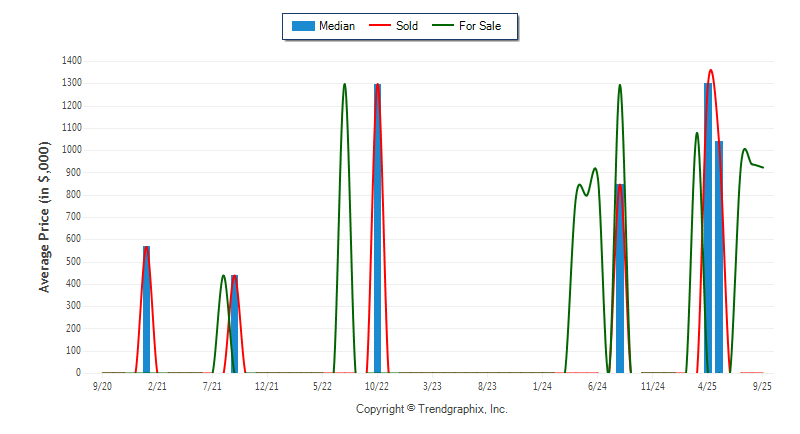Viewport: 800px width, 434px height.
Task: Click the 9/25 x-axis date label
Action: pyautogui.click(x=762, y=386)
